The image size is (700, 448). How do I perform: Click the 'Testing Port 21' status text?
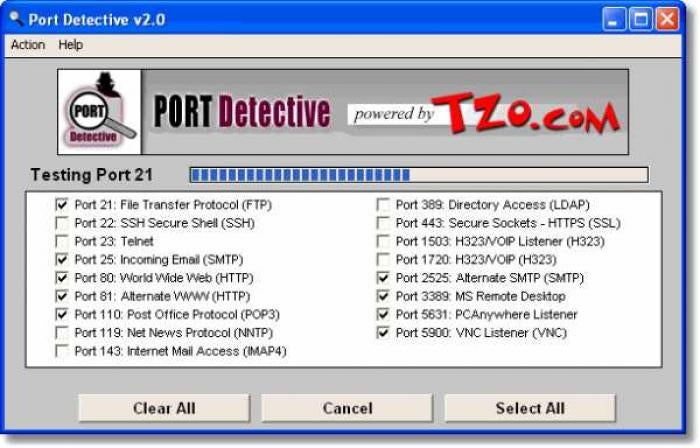[x=92, y=175]
